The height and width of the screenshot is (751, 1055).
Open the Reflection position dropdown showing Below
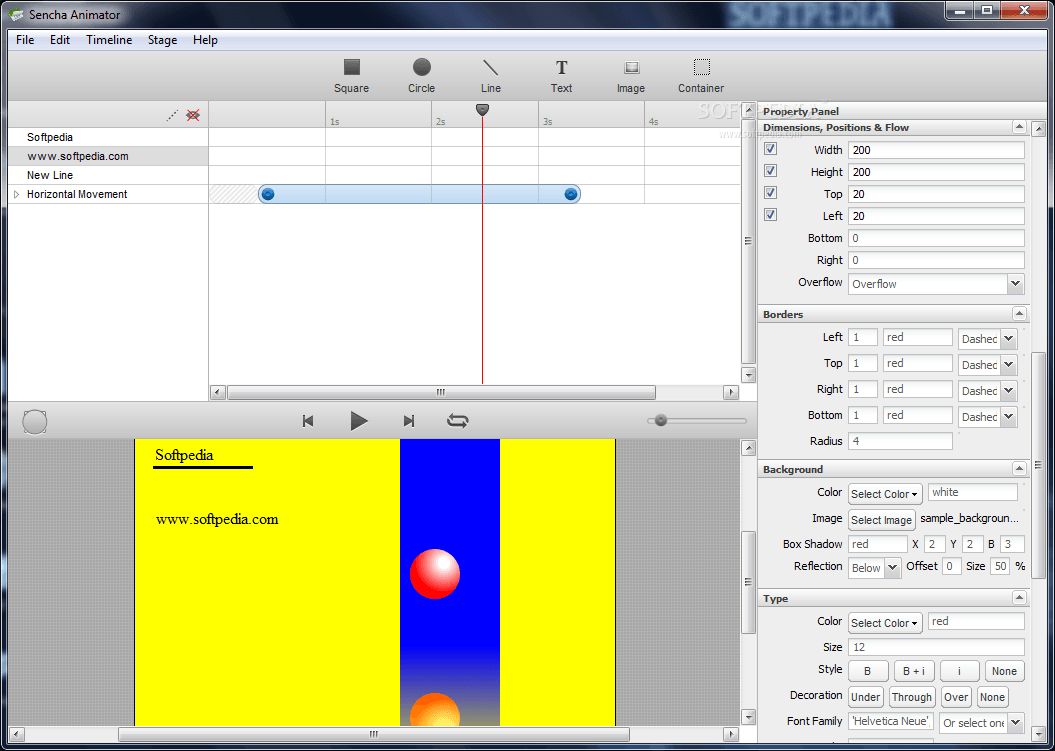874,567
